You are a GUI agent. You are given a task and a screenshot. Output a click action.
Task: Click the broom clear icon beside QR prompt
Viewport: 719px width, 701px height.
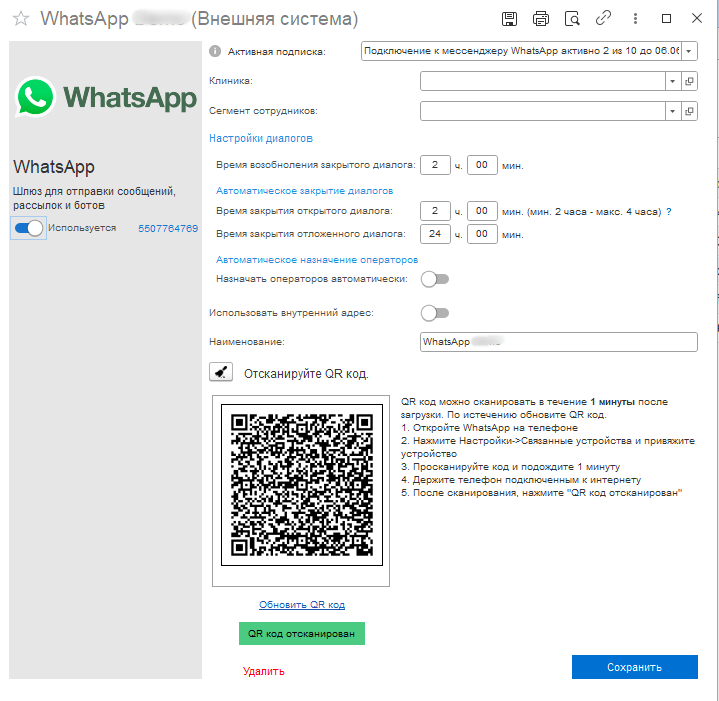tap(221, 372)
